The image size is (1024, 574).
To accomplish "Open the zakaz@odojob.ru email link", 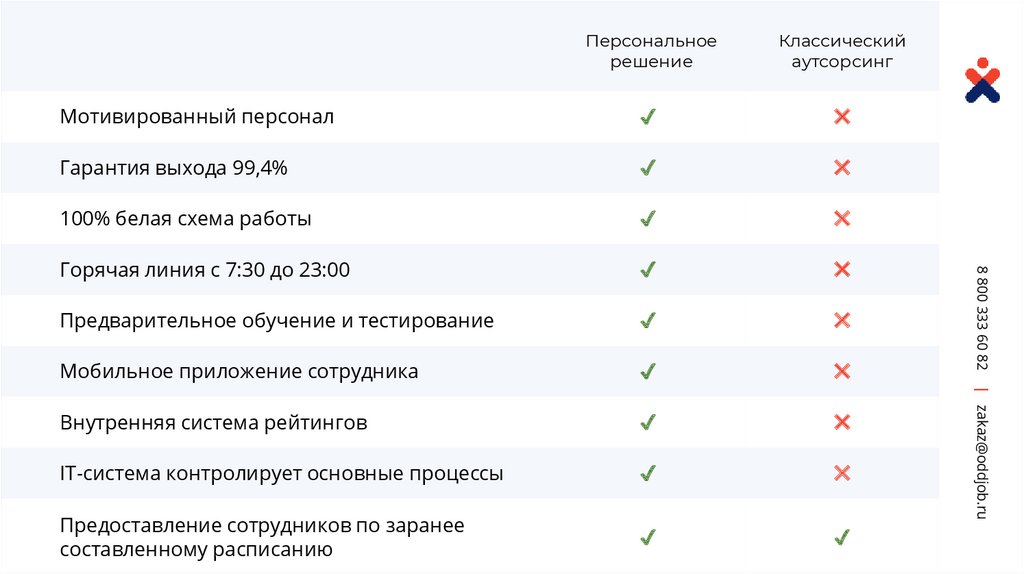I will click(x=981, y=461).
